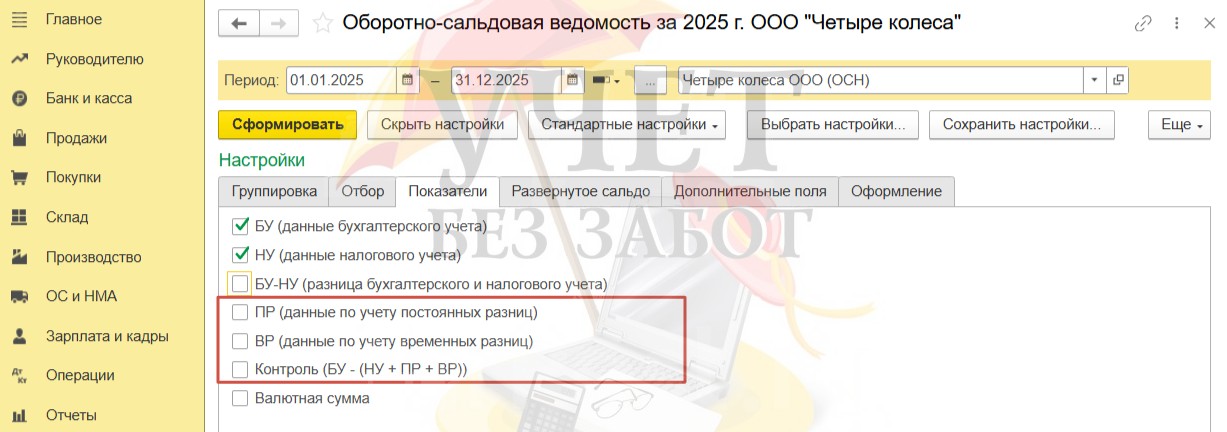Click the copy link icon

[1143, 24]
